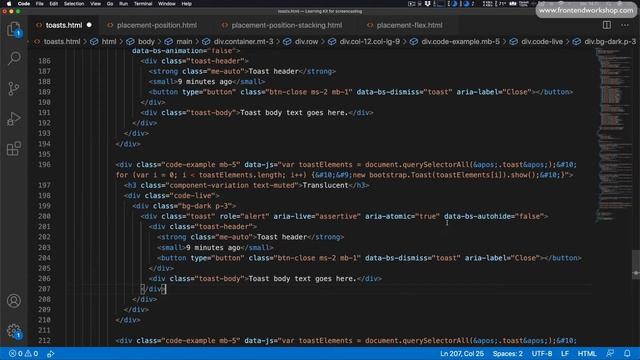Open the Edit menu
This screenshot has width=640, height=360.
(53, 4)
